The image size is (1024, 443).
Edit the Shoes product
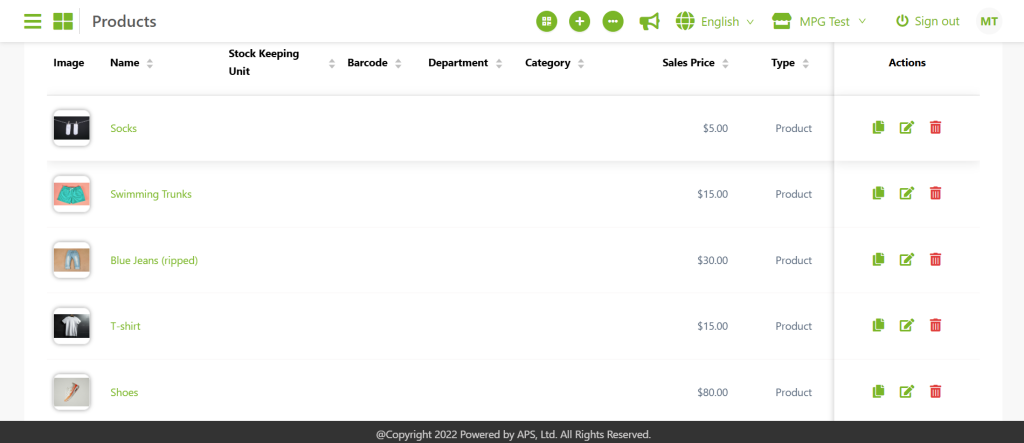tap(906, 391)
